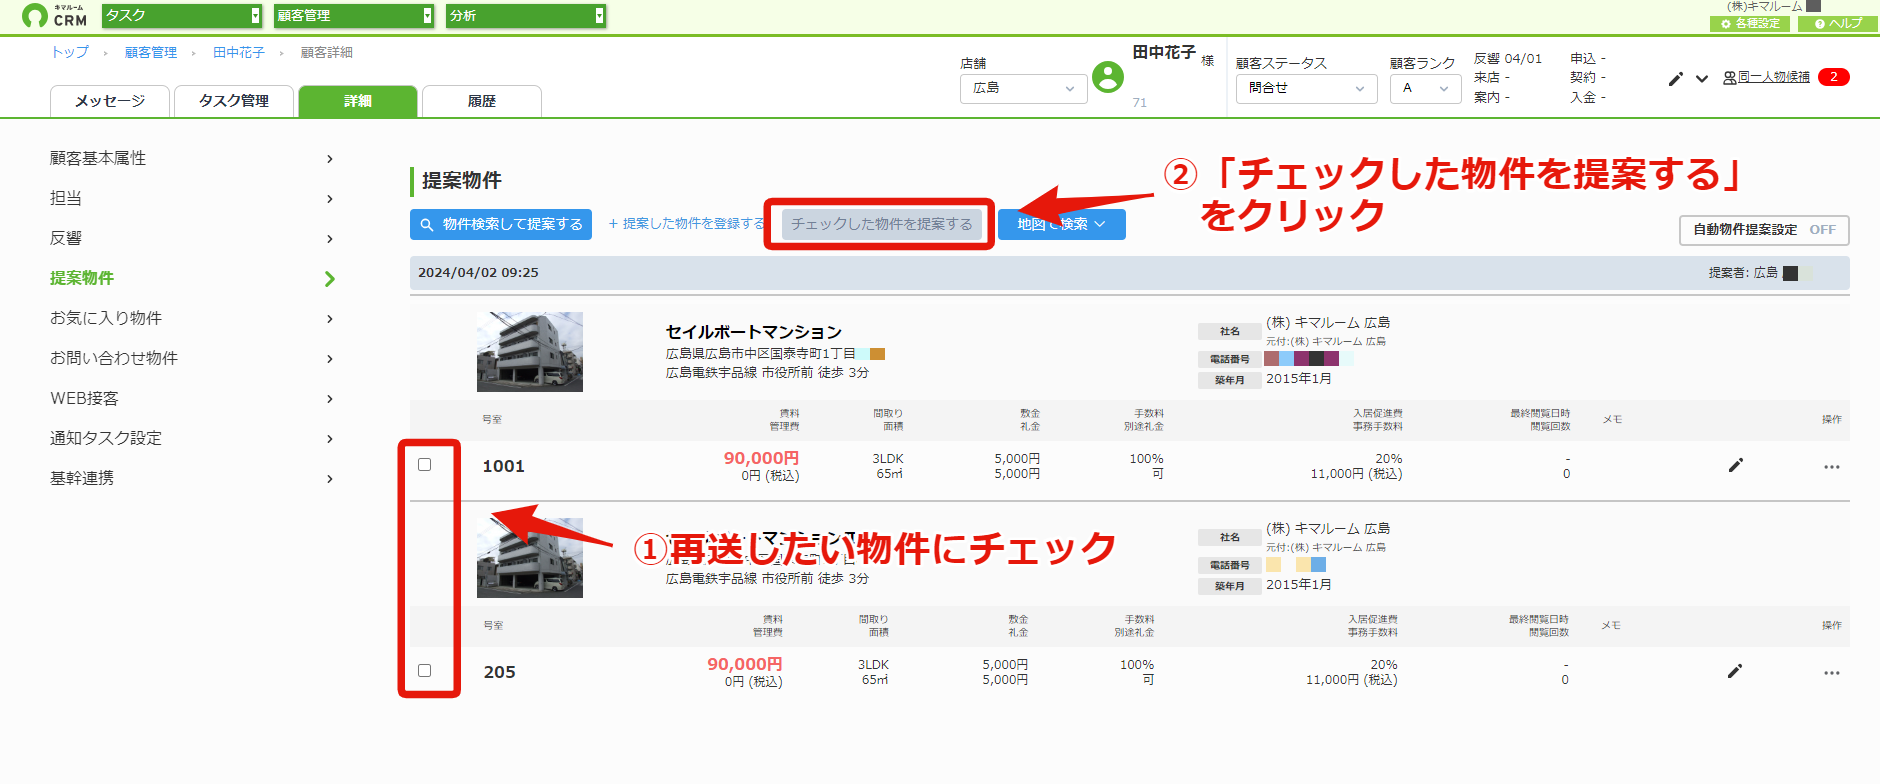Toggle 自動物件提案設定 OFF switch
The height and width of the screenshot is (784, 1880).
click(x=1765, y=230)
